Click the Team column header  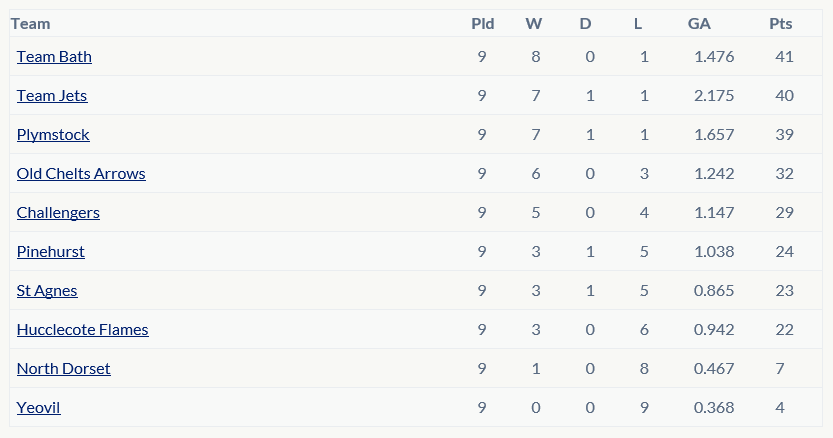click(x=30, y=24)
